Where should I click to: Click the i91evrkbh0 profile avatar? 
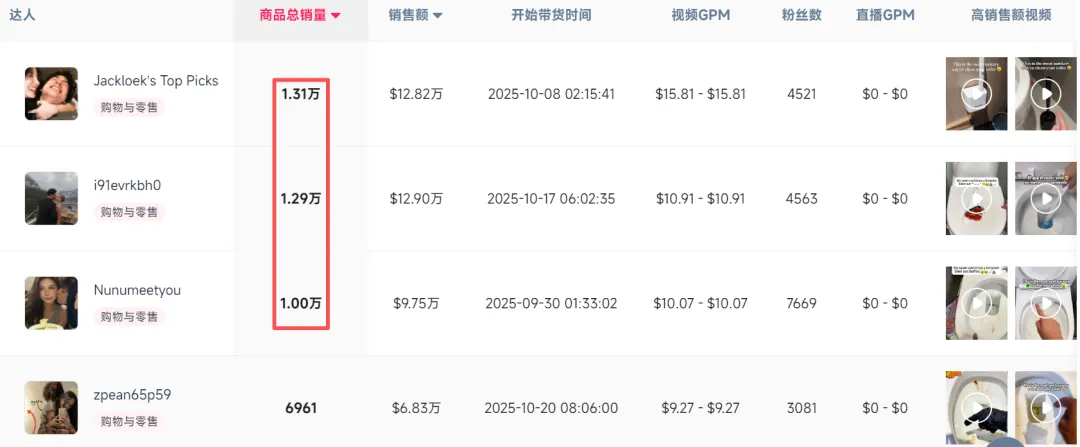pyautogui.click(x=51, y=198)
